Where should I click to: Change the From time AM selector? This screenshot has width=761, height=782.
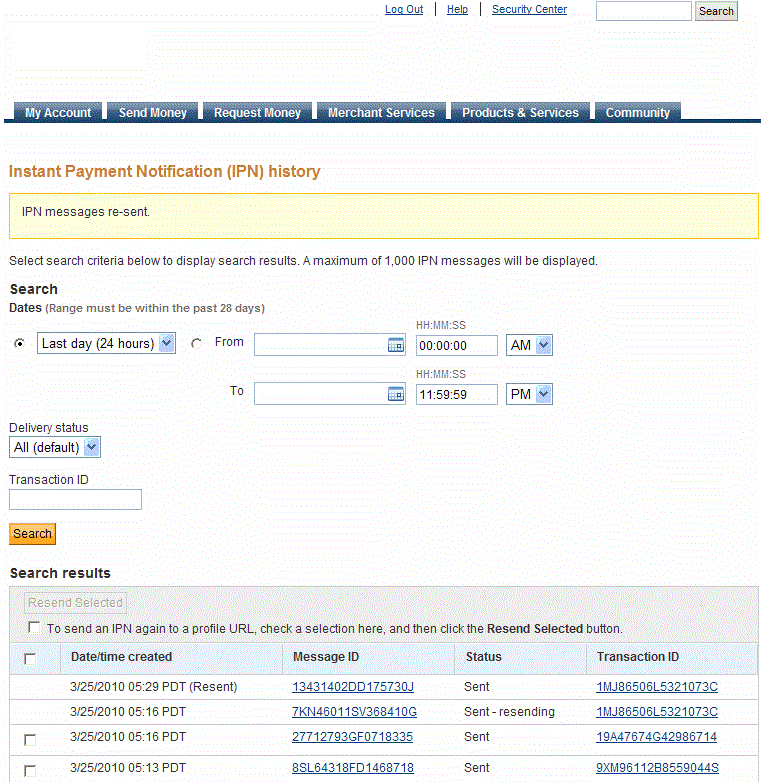point(530,345)
